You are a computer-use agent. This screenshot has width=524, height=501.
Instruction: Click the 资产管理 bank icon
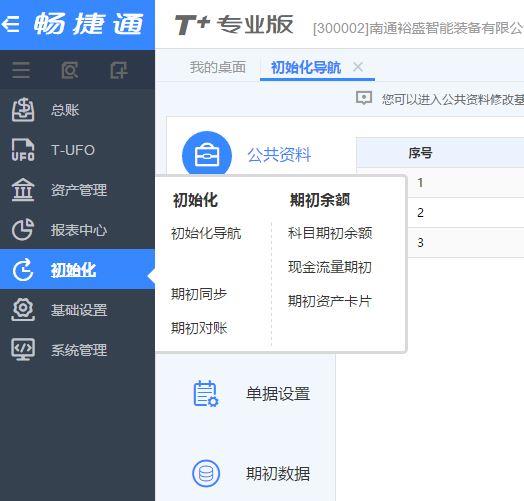pos(23,190)
